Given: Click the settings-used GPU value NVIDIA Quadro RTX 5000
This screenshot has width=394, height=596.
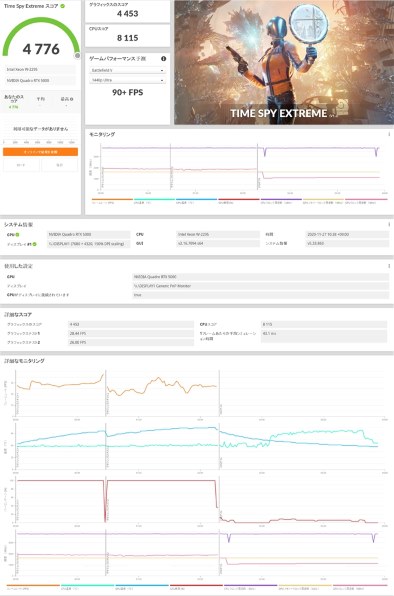Looking at the screenshot, I should [x=261, y=277].
